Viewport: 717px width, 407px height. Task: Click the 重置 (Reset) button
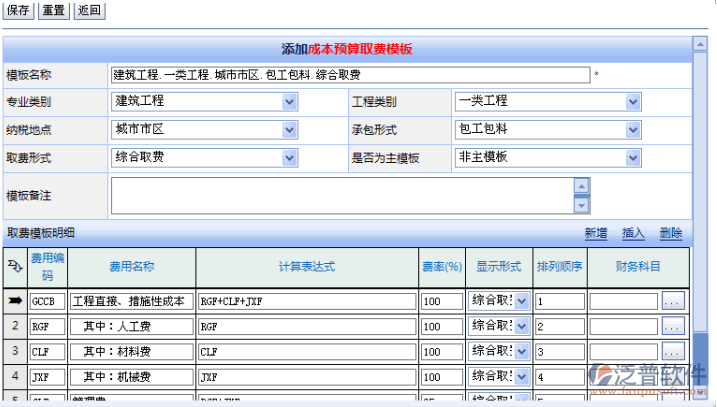point(54,11)
